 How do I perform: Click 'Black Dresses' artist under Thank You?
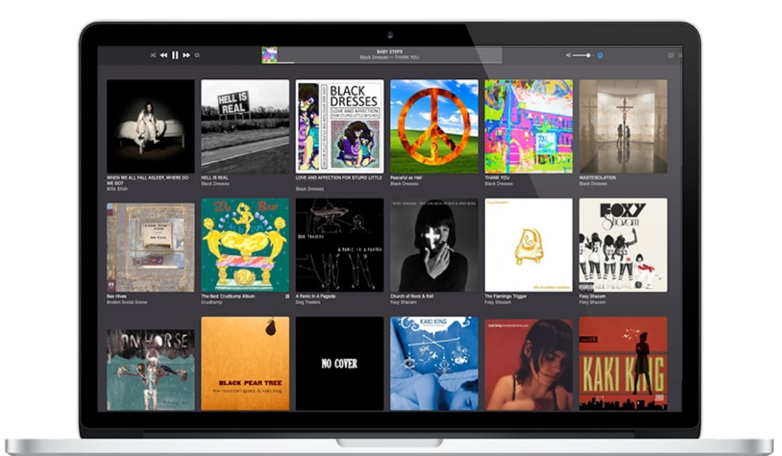[499, 184]
